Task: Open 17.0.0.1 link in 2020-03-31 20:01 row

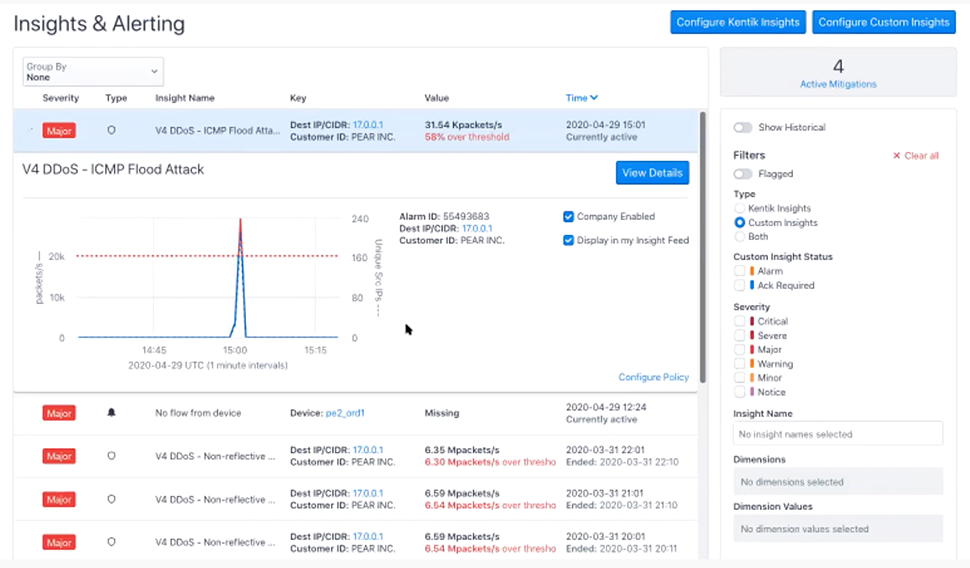Action: pyautogui.click(x=368, y=536)
